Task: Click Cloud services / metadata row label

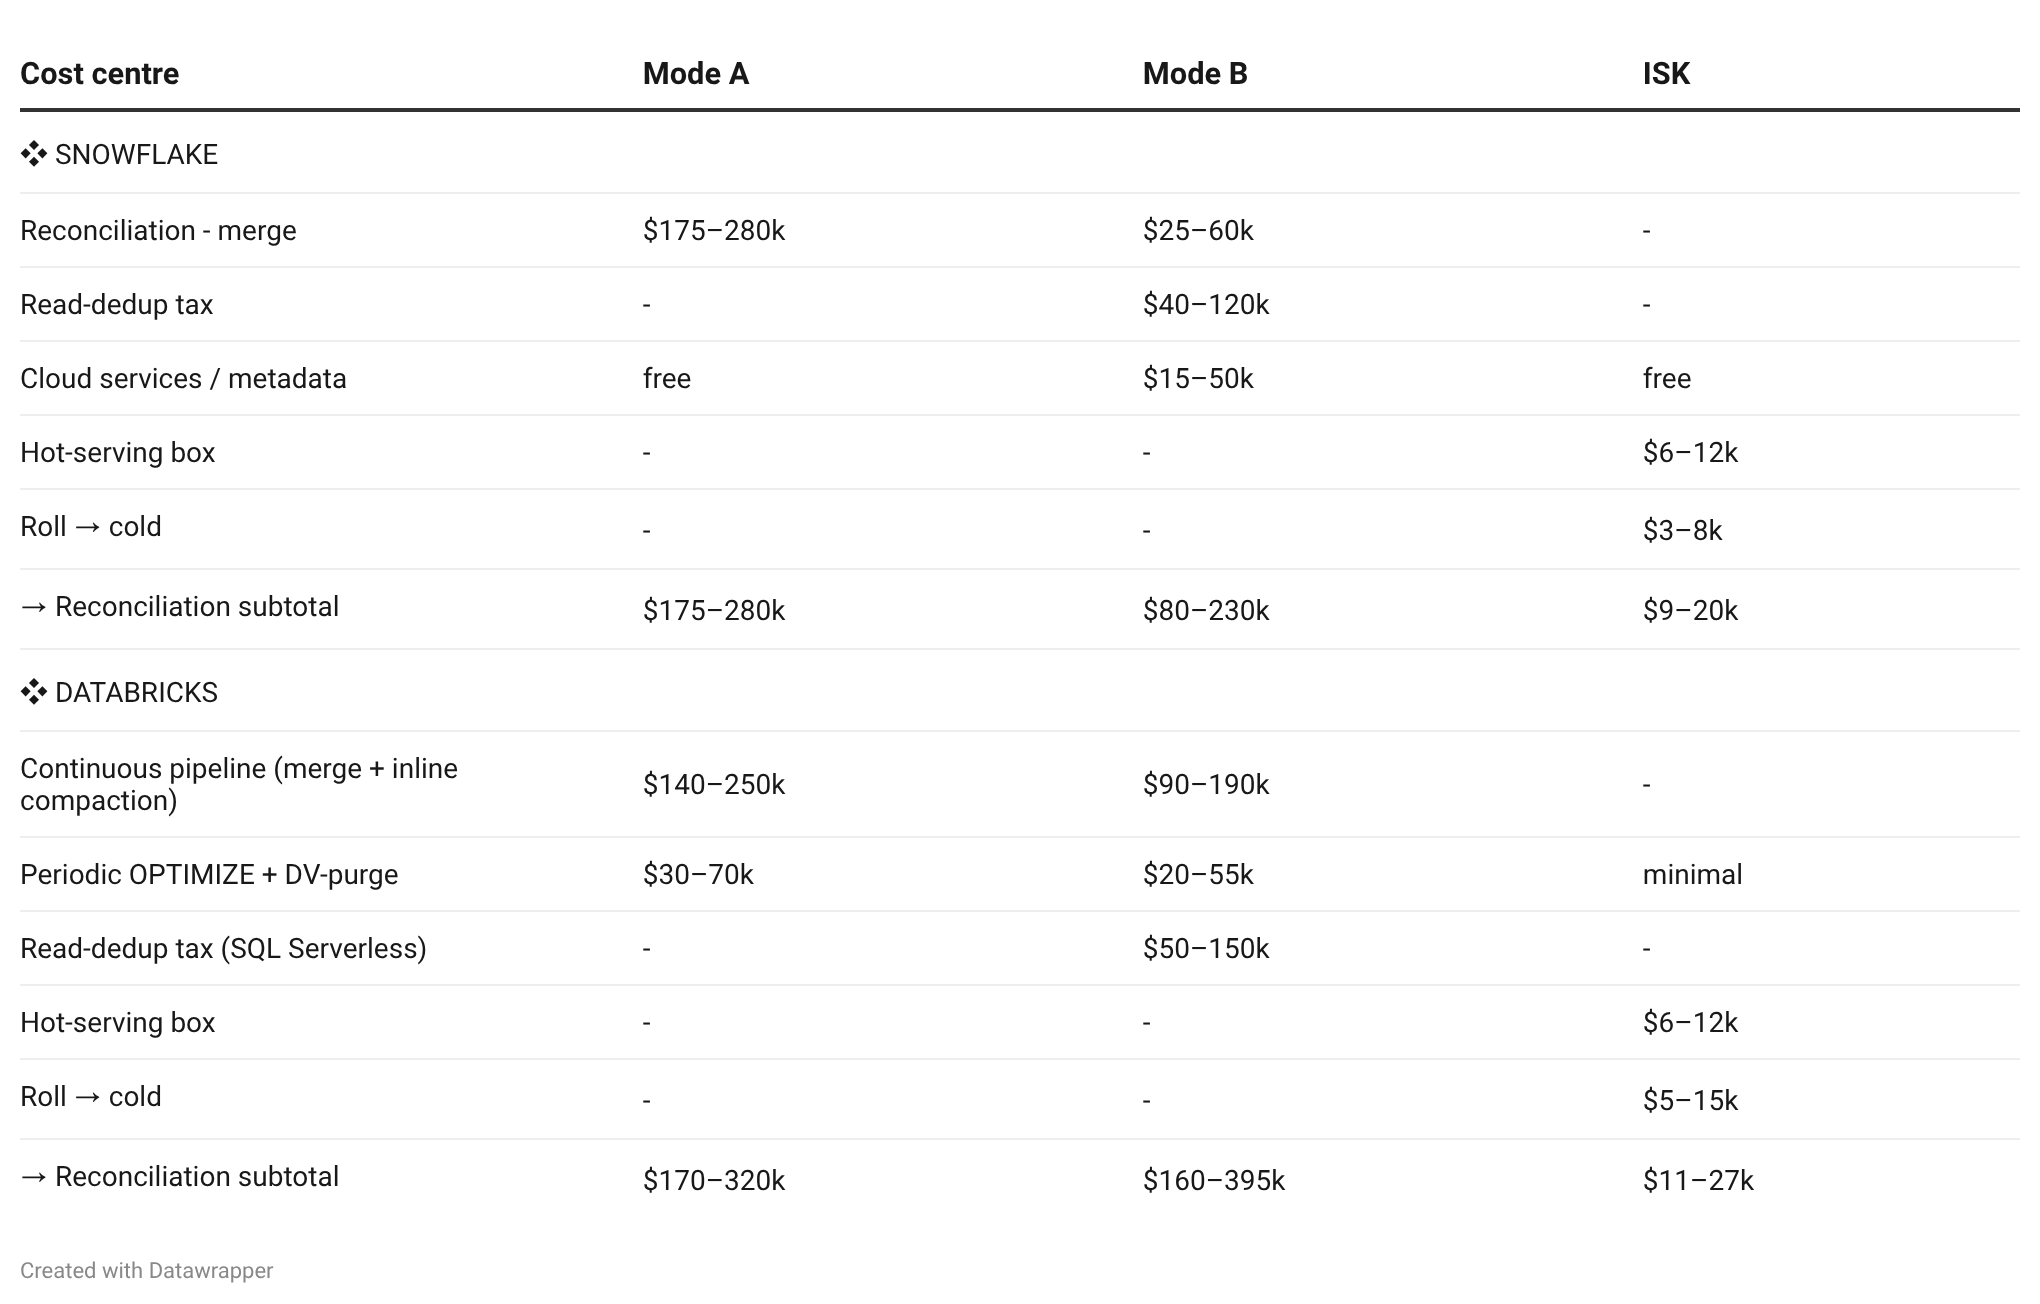Action: pyautogui.click(x=184, y=378)
